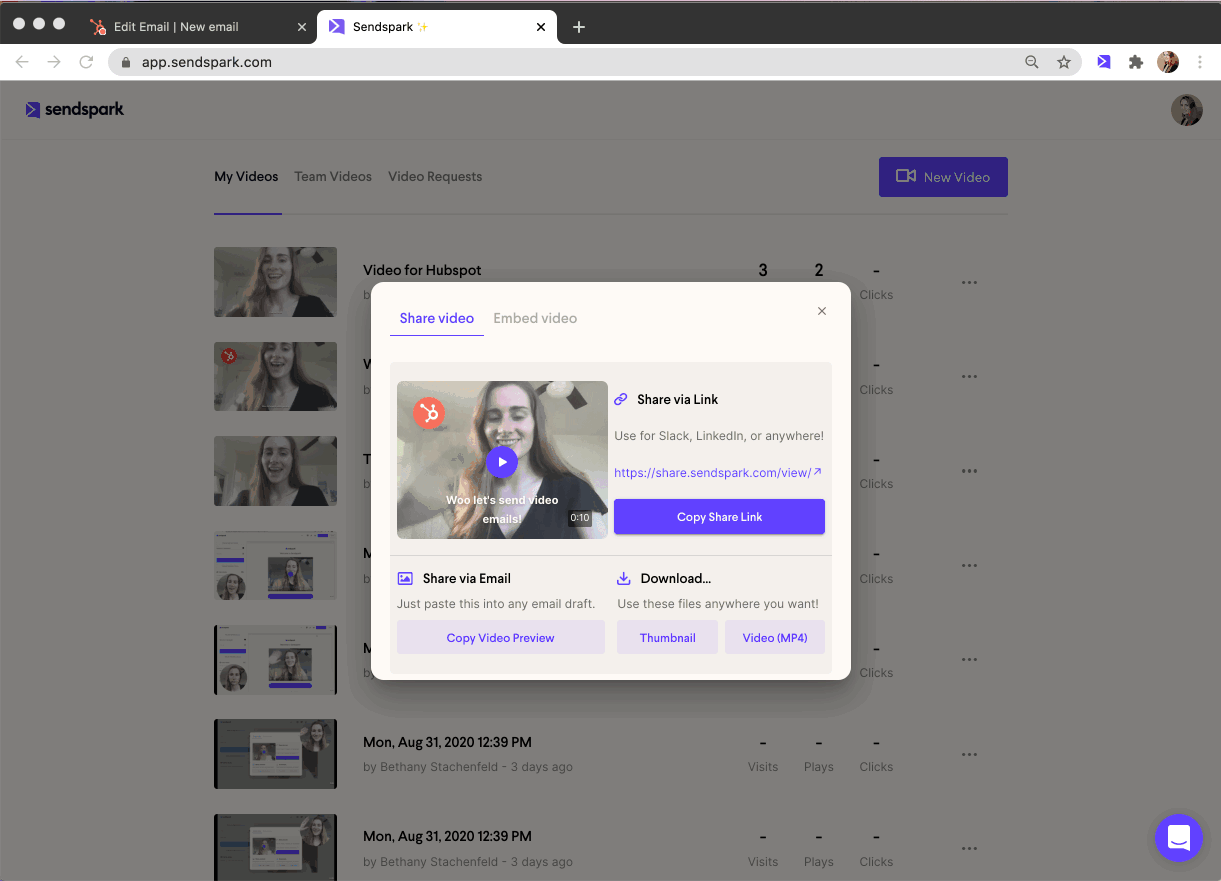1221x881 pixels.
Task: Click the Sendspark browser extension icon
Action: point(1103,62)
